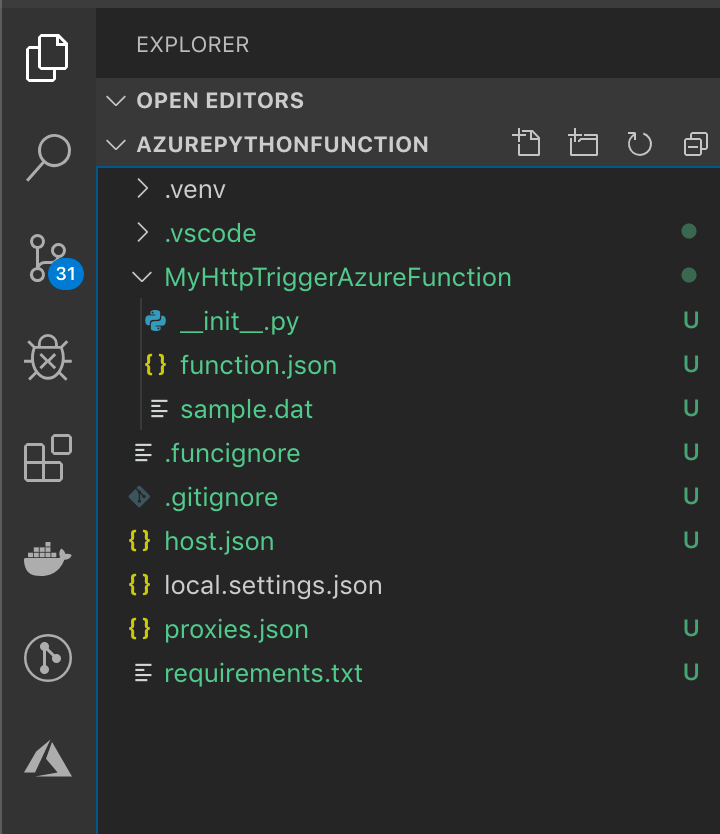Open the Extensions view
The width and height of the screenshot is (720, 834).
47,459
